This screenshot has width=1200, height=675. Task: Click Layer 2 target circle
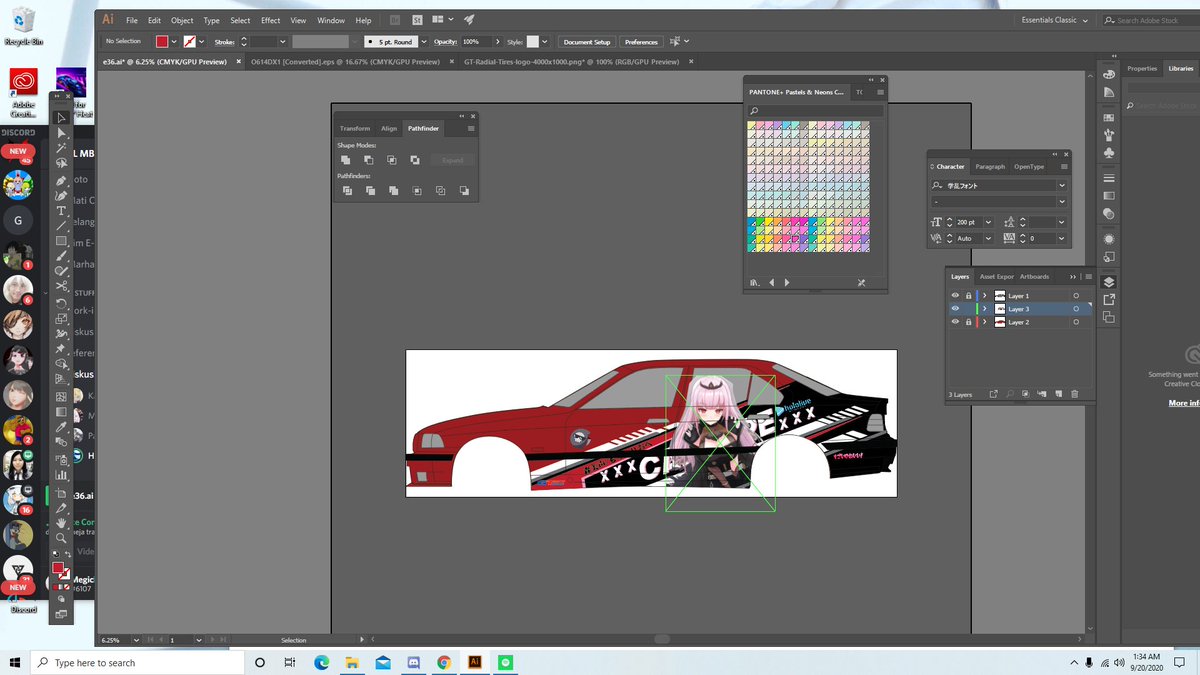coord(1076,322)
